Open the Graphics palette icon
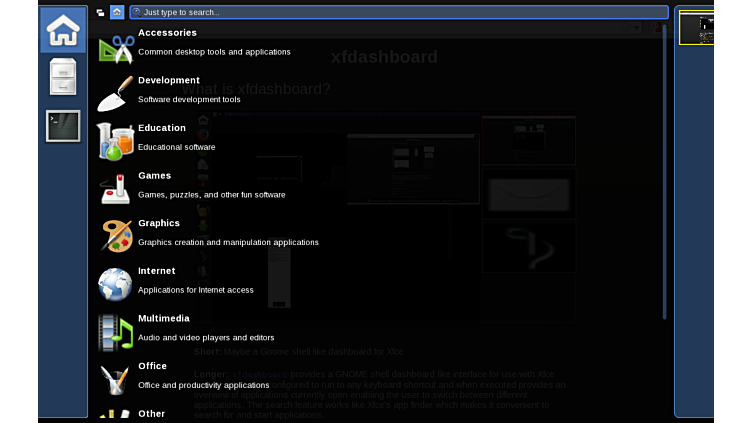Screen dimensions: 752x423 [116, 236]
